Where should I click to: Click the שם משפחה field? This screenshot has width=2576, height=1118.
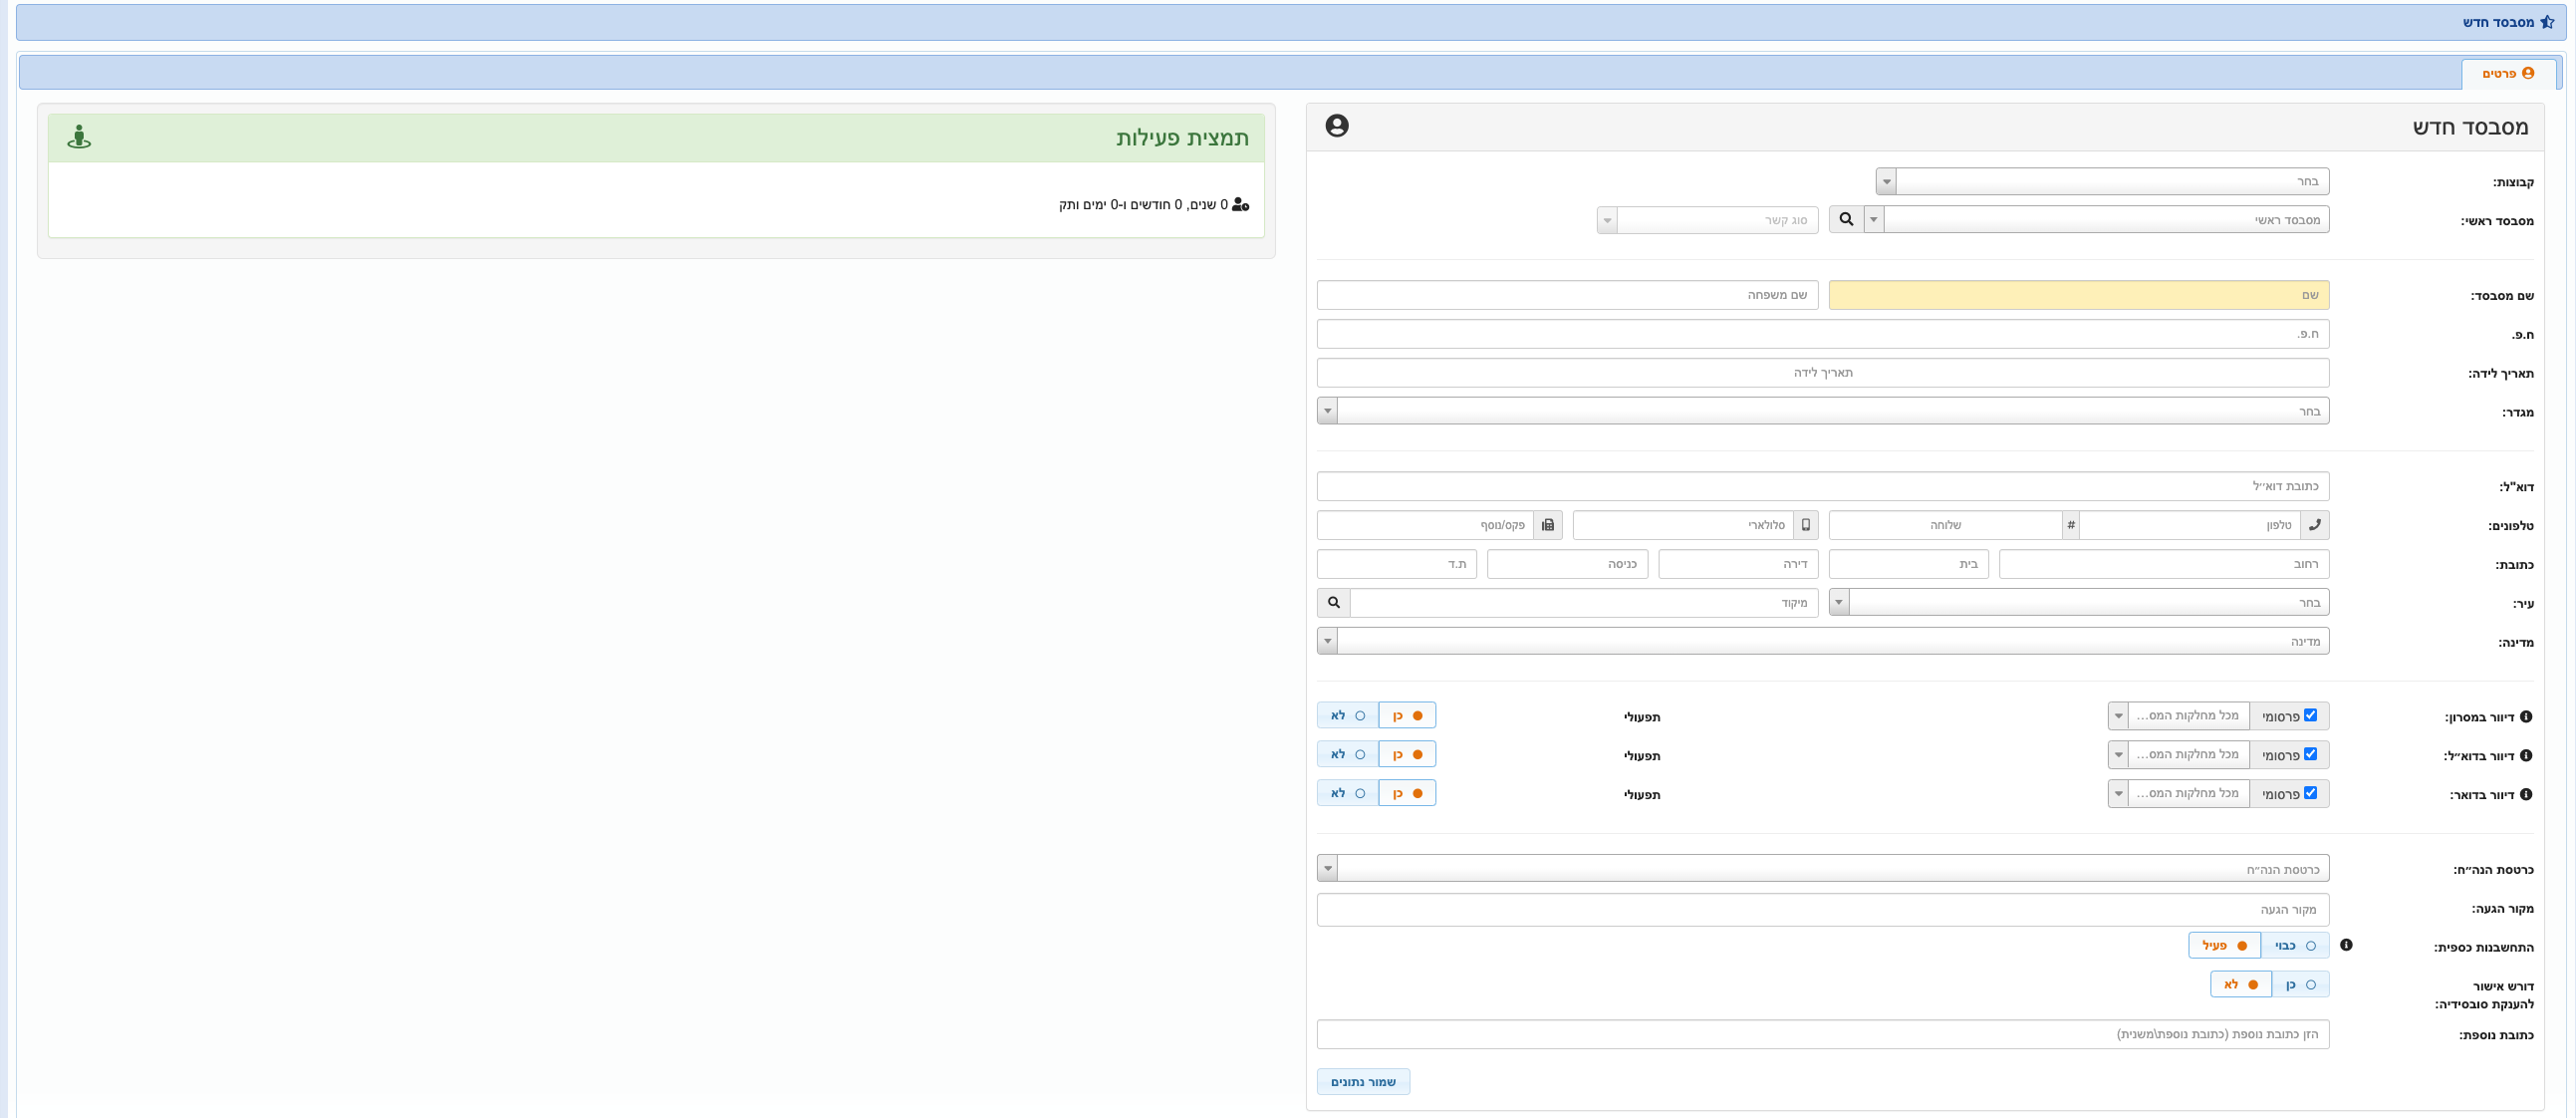click(x=1567, y=295)
